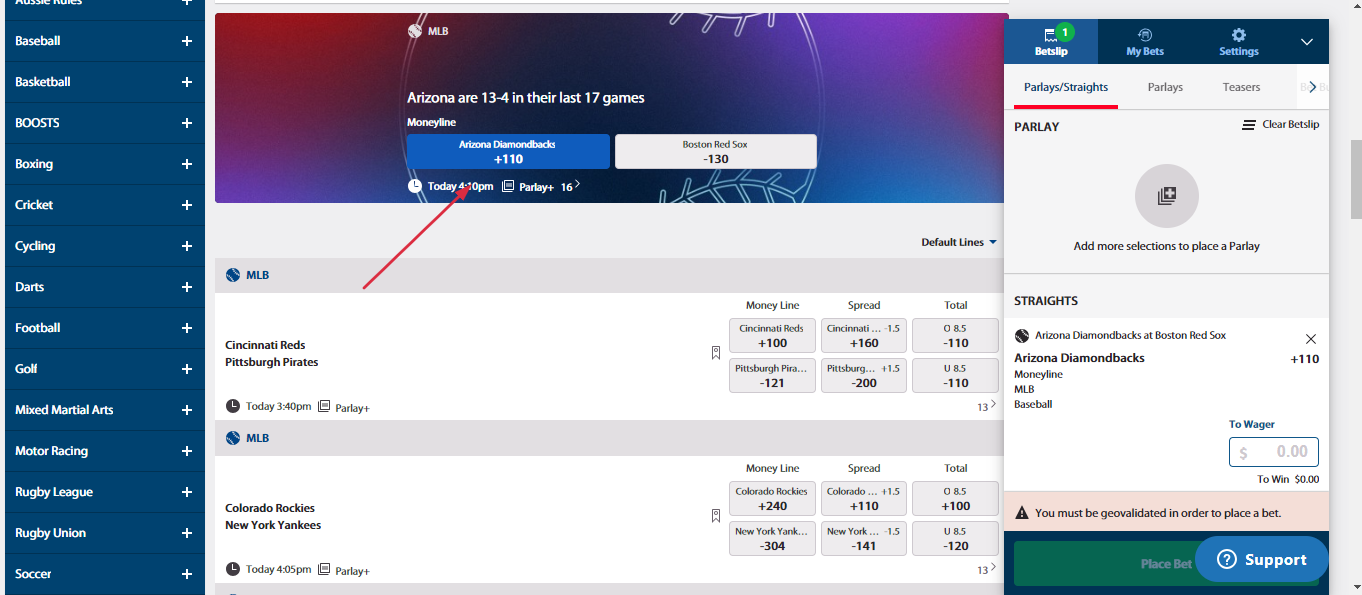Select Cincinnati Reds +100 money line
Viewport: 1362px width, 595px height.
772,336
